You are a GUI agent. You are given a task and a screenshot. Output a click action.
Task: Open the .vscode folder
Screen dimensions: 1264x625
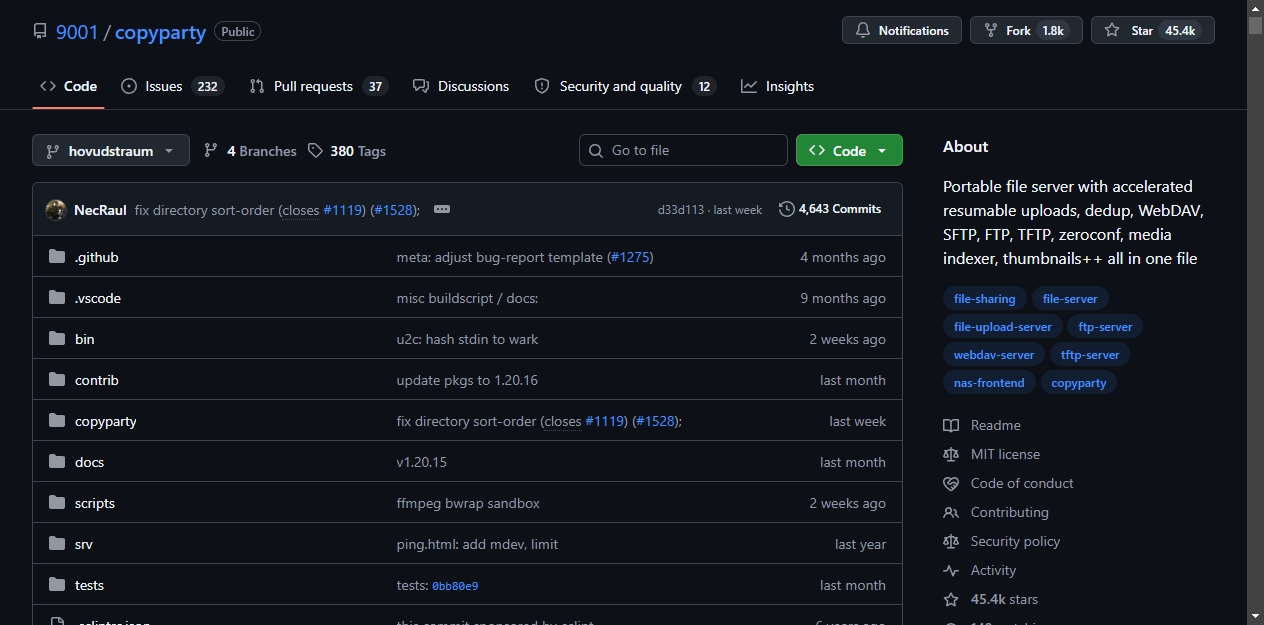pos(98,298)
